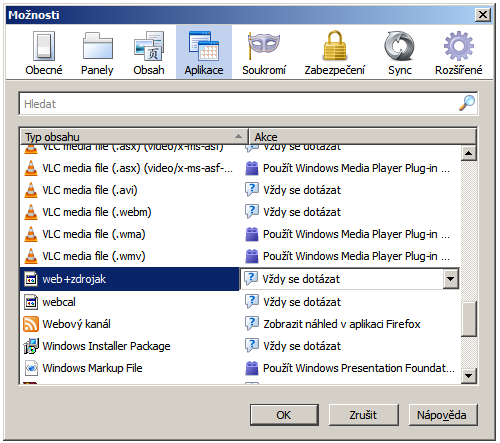Viewport: 500px width, 443px height.
Task: Open help via Nápověda button
Action: (443, 415)
